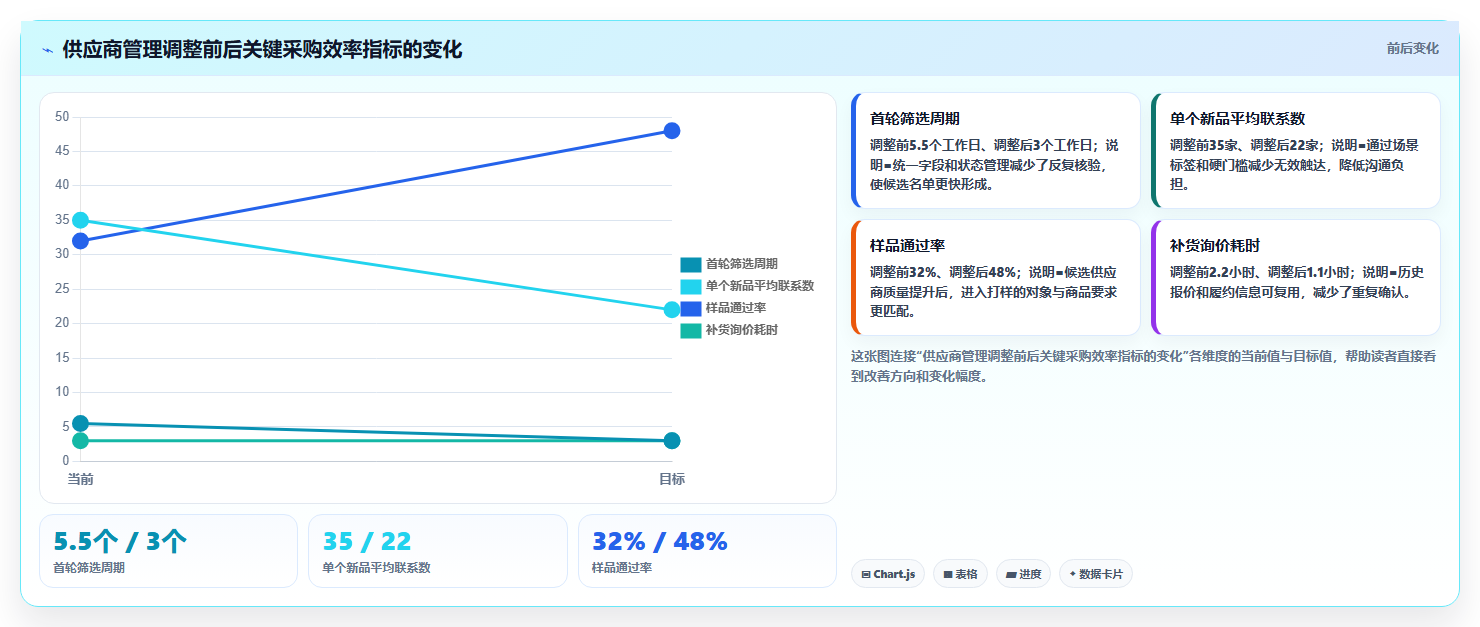The image size is (1480, 627).
Task: Click the 当前 x-axis label
Action: (81, 480)
